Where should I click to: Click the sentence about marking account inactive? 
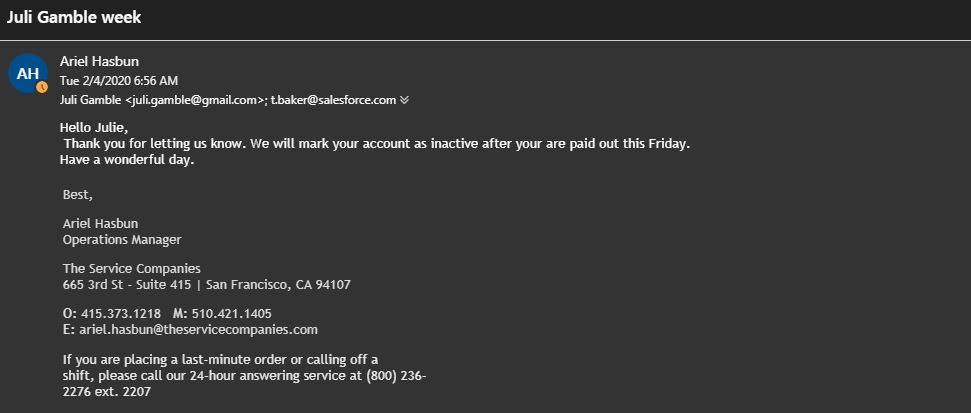(x=376, y=144)
